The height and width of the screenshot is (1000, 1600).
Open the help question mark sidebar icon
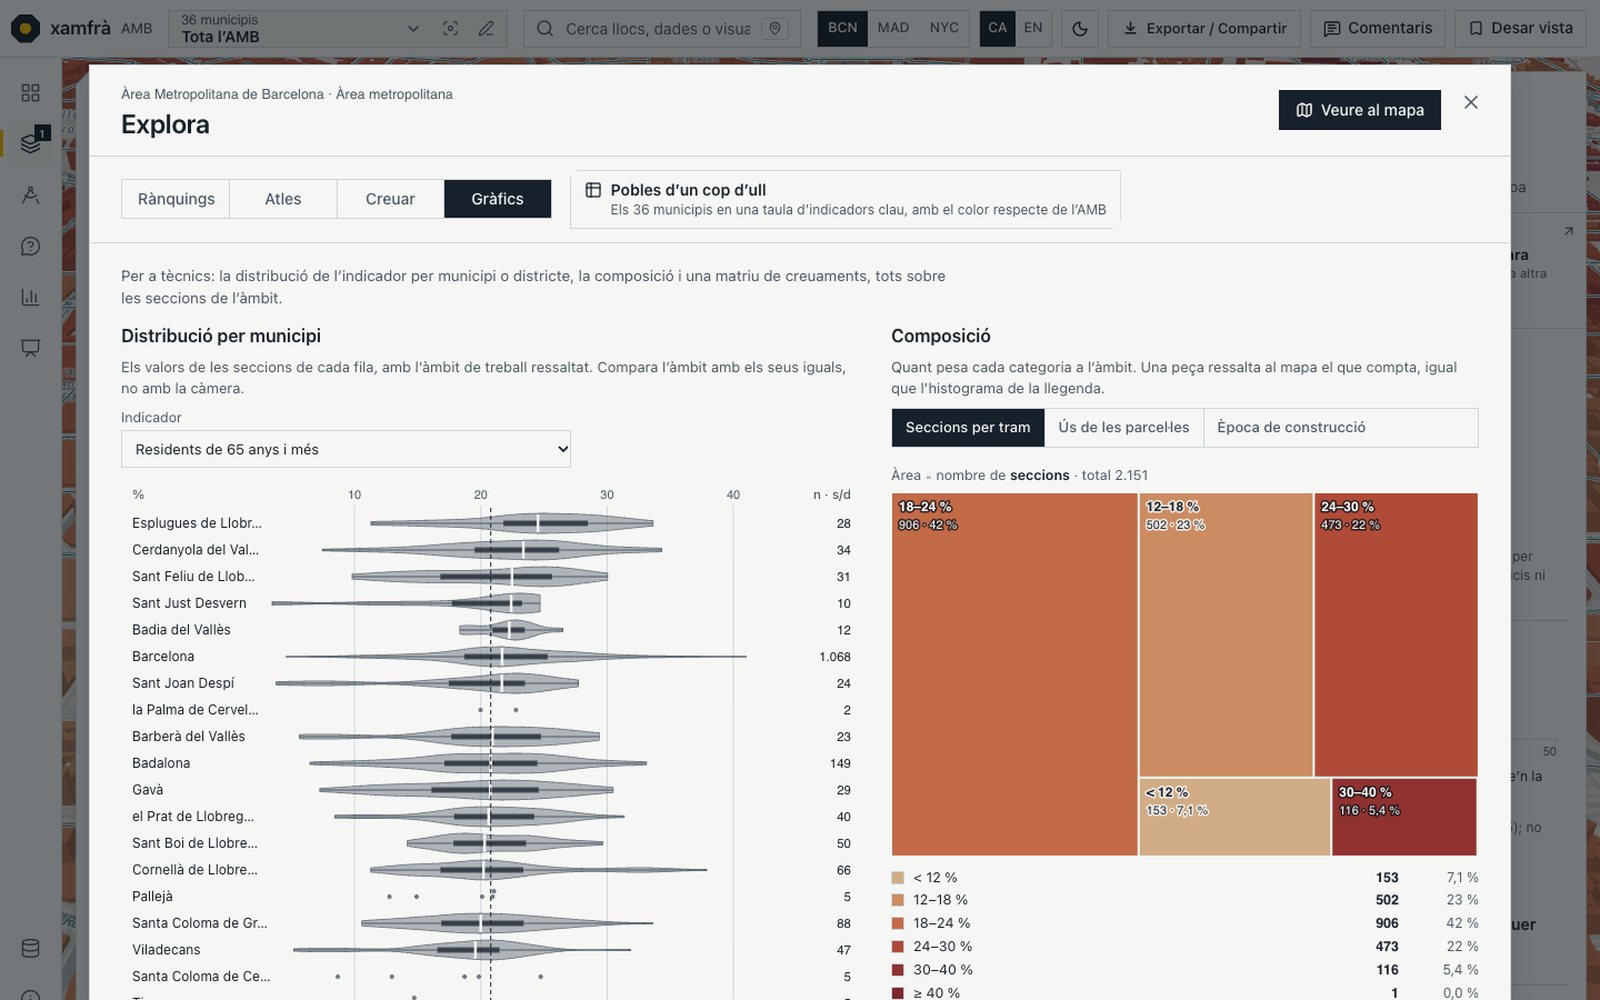coord(30,246)
